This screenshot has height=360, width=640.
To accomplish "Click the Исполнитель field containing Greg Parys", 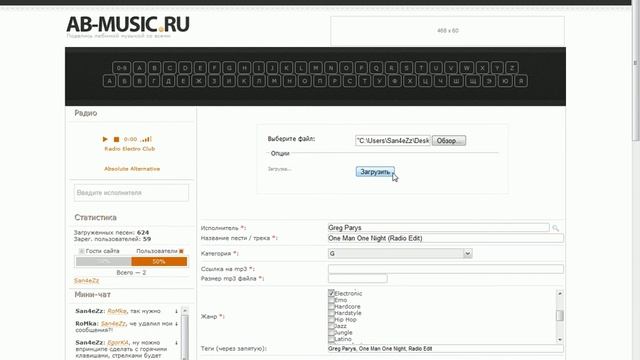I will [x=439, y=228].
